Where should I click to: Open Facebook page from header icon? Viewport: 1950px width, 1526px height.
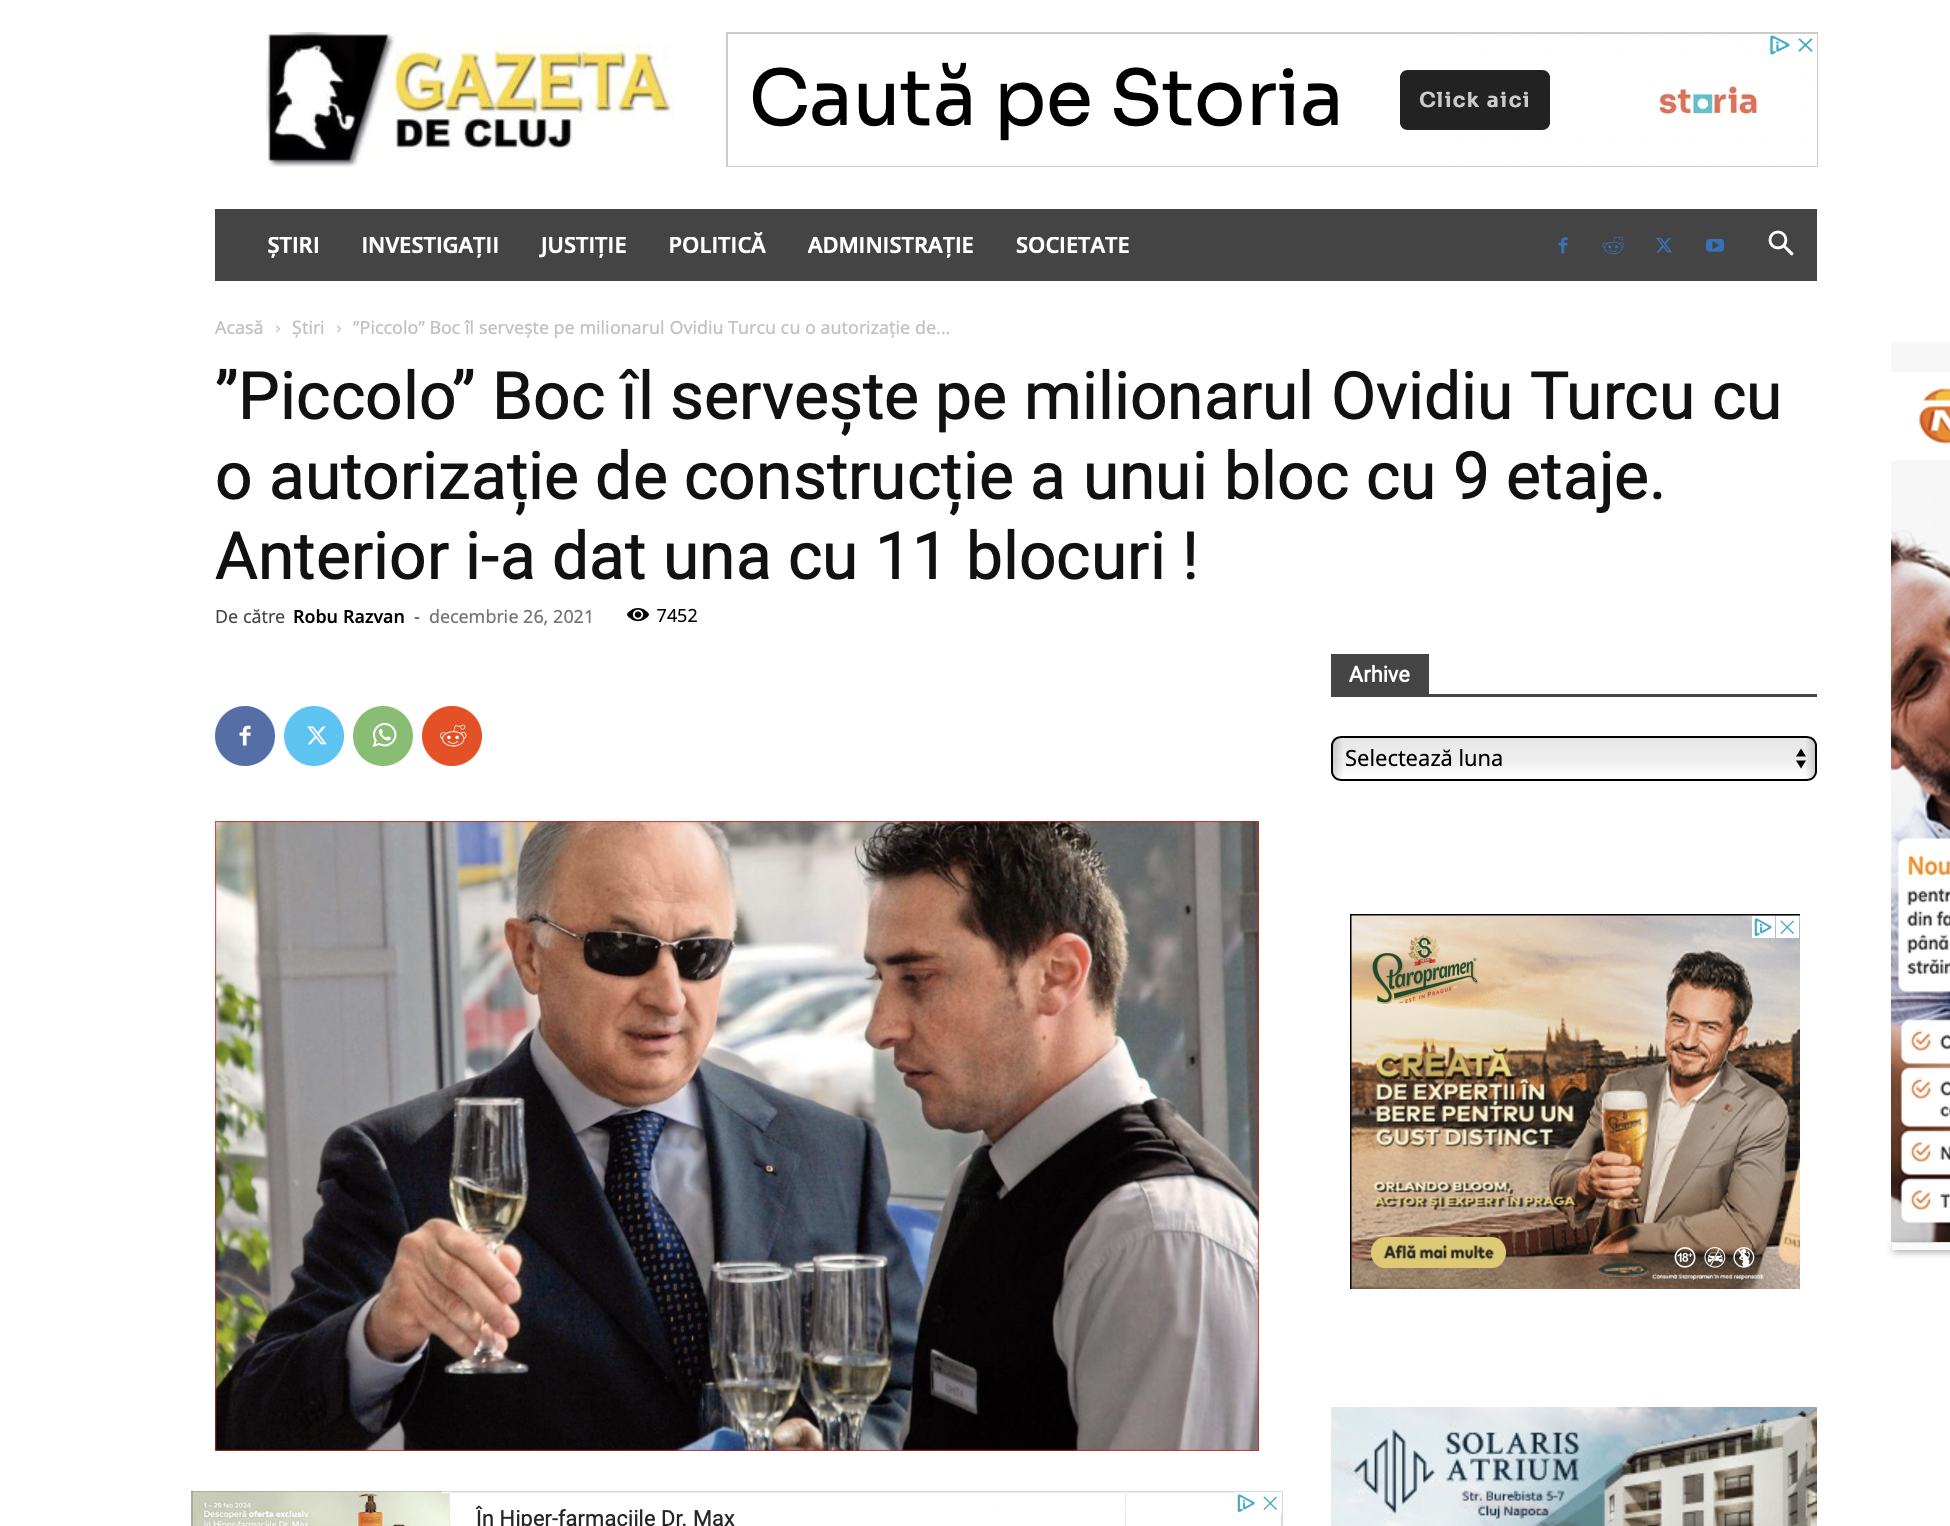[x=1563, y=245]
